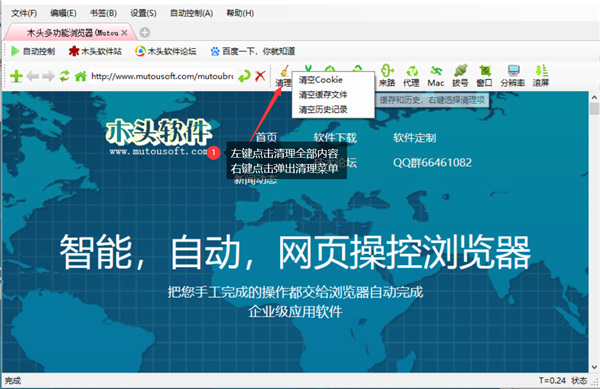Screen dimensions: 600x389
Task: Go to home page with house icon
Action: pos(80,76)
